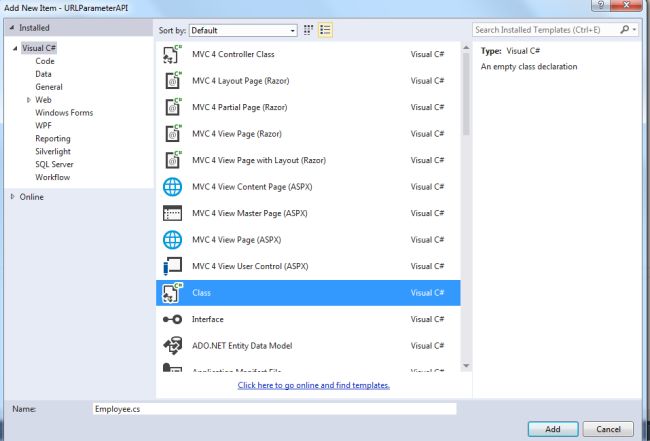Select the MVC 4 Controller Class icon
The image size is (650, 441).
point(172,54)
